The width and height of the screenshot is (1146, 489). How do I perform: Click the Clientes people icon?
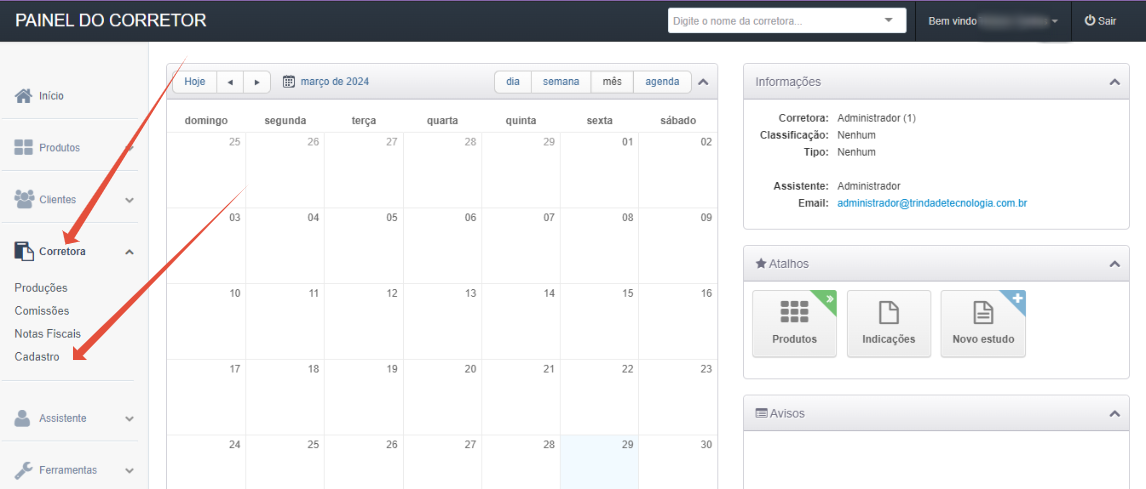[x=24, y=199]
